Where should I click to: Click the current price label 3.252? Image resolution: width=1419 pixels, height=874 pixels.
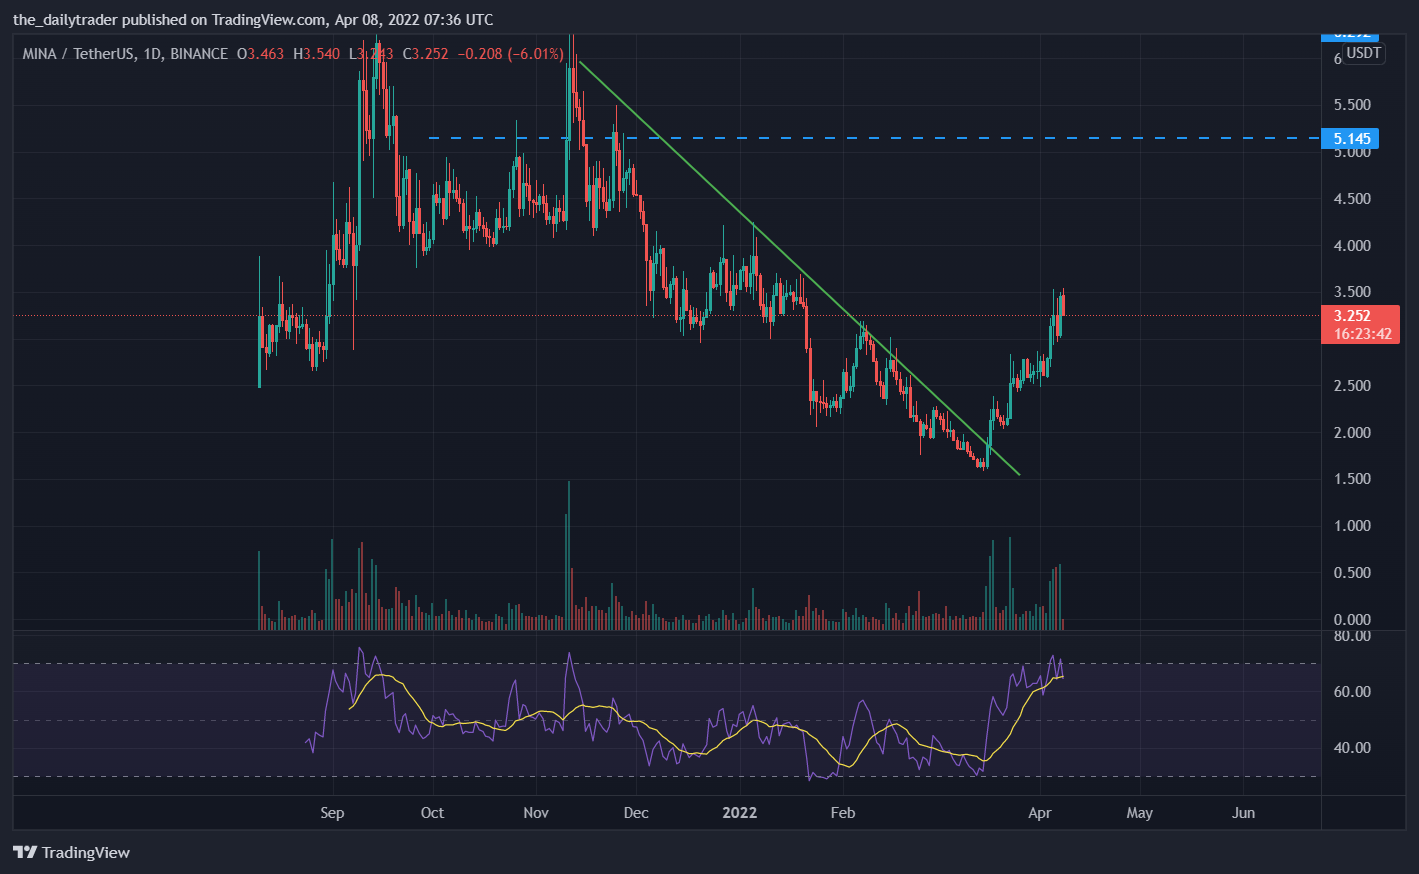1352,316
